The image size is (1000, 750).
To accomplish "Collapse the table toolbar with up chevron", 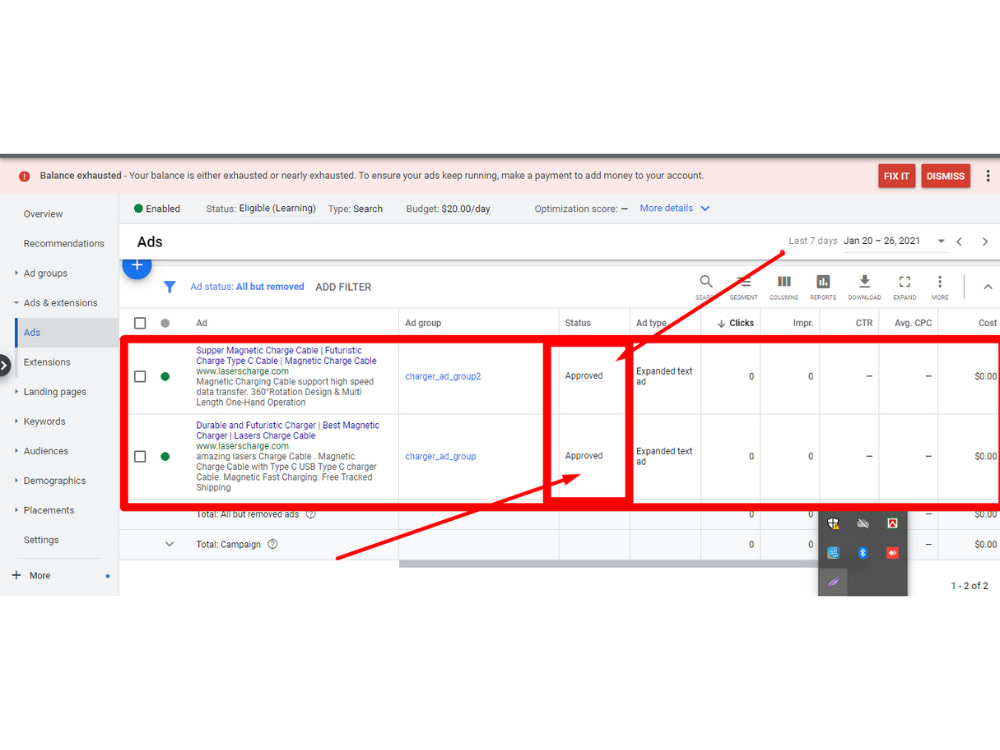I will pyautogui.click(x=987, y=287).
